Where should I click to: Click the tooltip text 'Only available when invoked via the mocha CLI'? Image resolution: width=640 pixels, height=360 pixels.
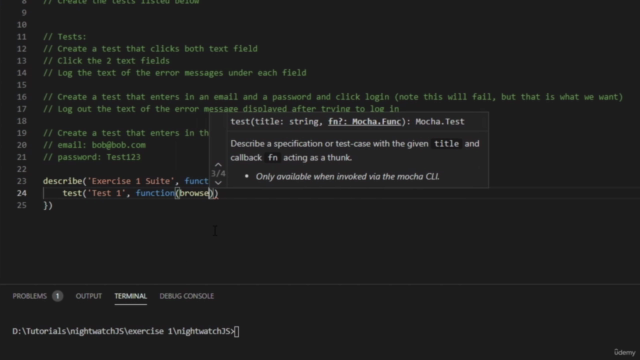(347, 177)
